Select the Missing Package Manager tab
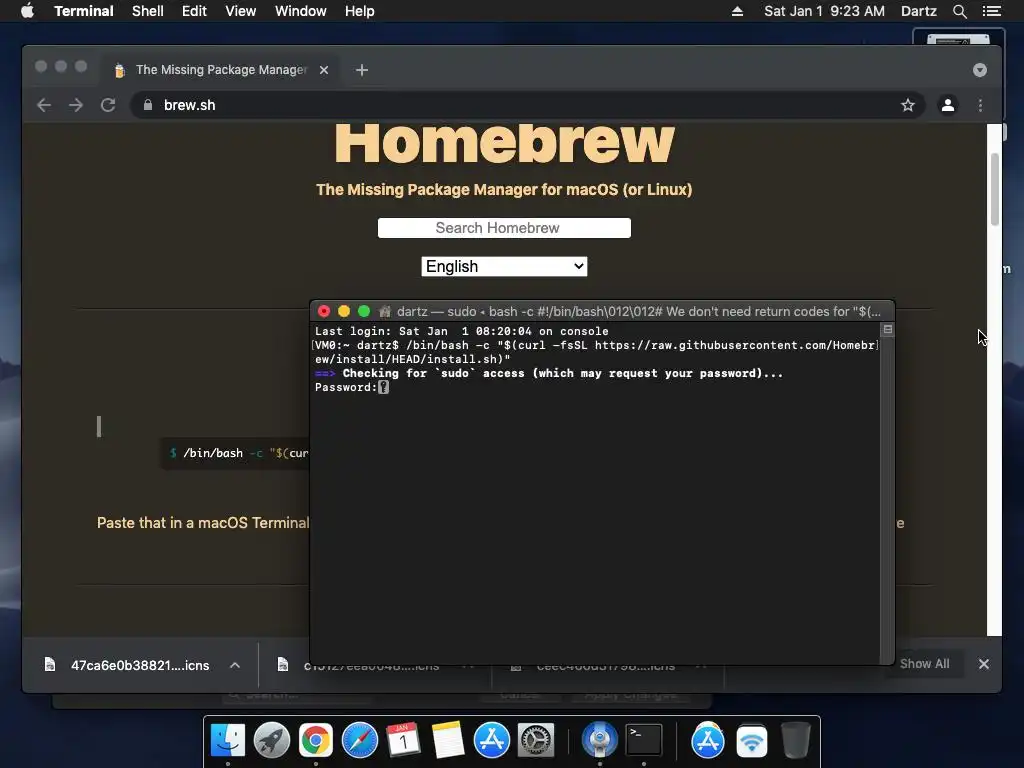The height and width of the screenshot is (768, 1024). click(x=221, y=70)
